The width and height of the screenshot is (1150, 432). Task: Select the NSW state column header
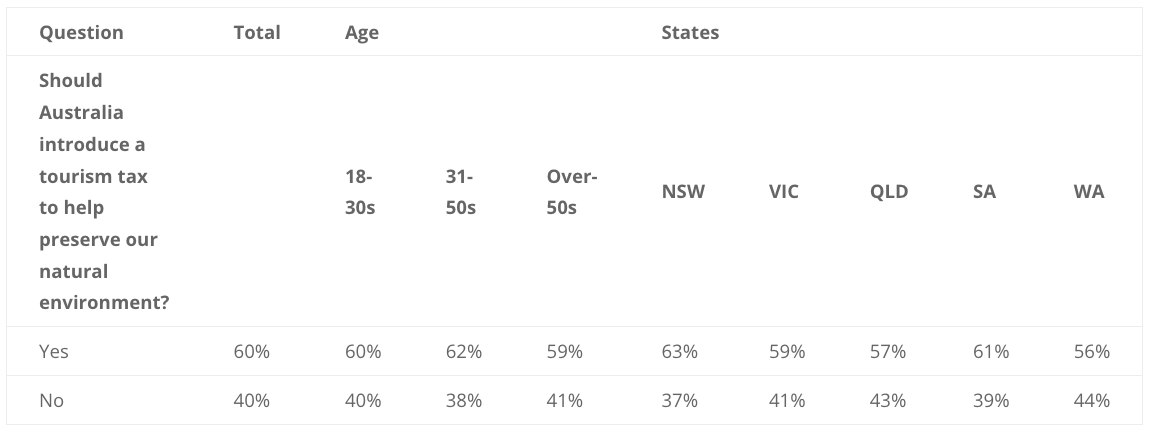[683, 191]
